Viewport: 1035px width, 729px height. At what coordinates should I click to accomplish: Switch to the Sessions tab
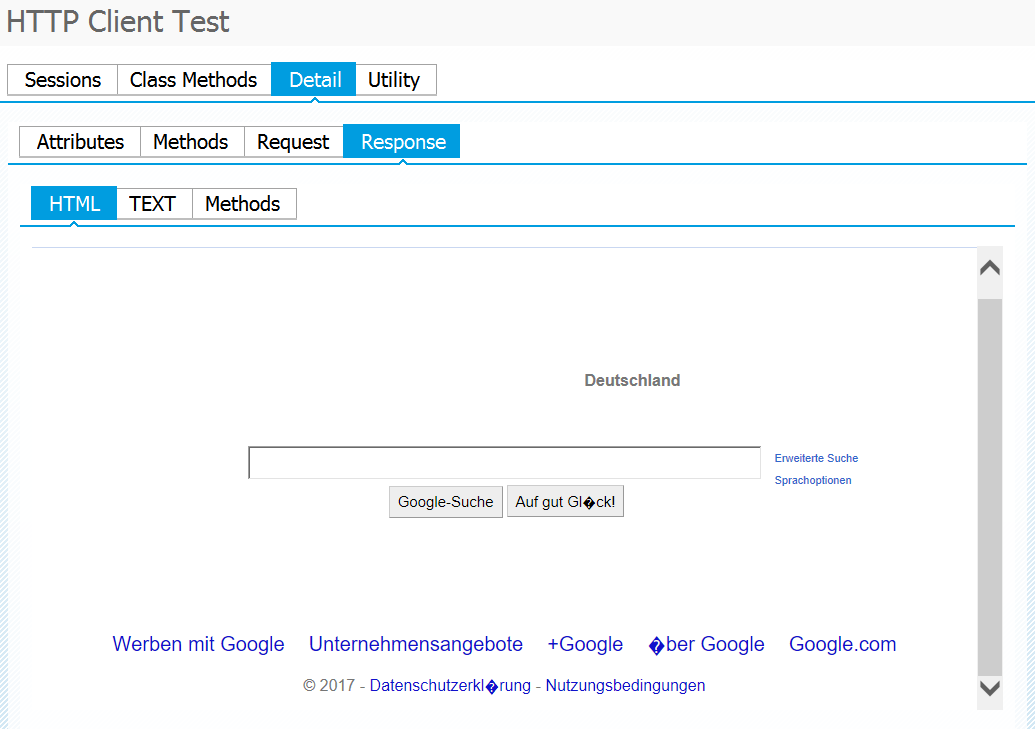point(62,80)
